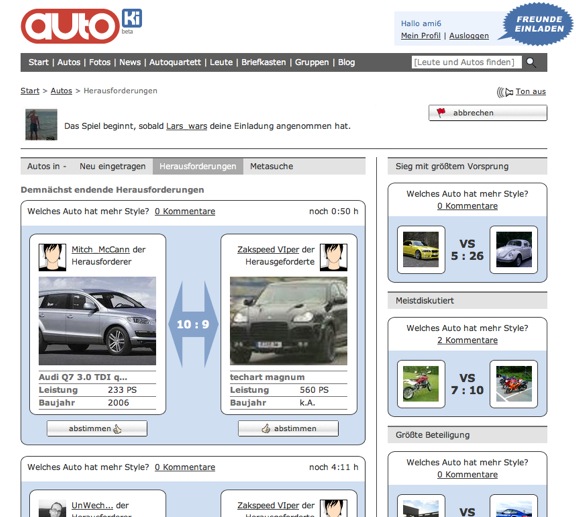
Task: Switch to the Metasuche tab
Action: (271, 166)
